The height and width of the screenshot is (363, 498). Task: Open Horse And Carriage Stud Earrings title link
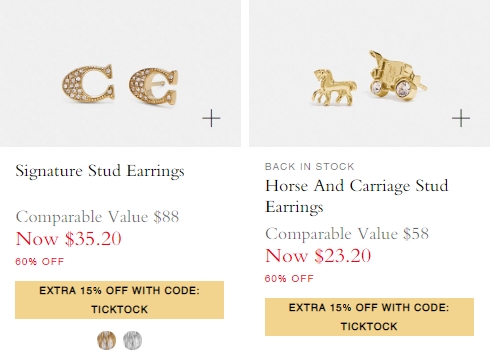click(x=357, y=196)
